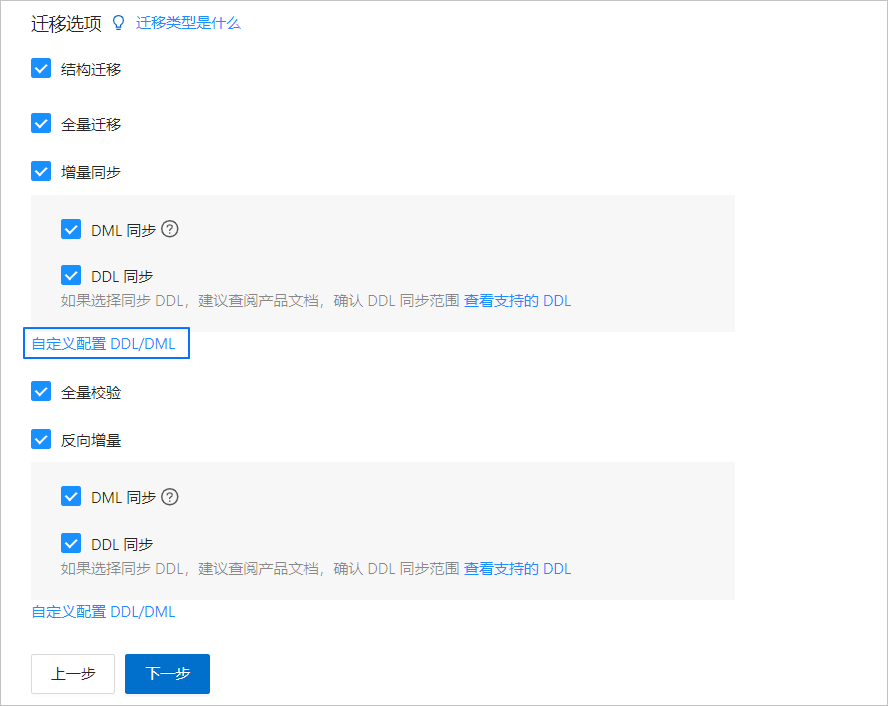Toggle DML 同步 under 增量同步
This screenshot has width=888, height=706.
[x=71, y=229]
